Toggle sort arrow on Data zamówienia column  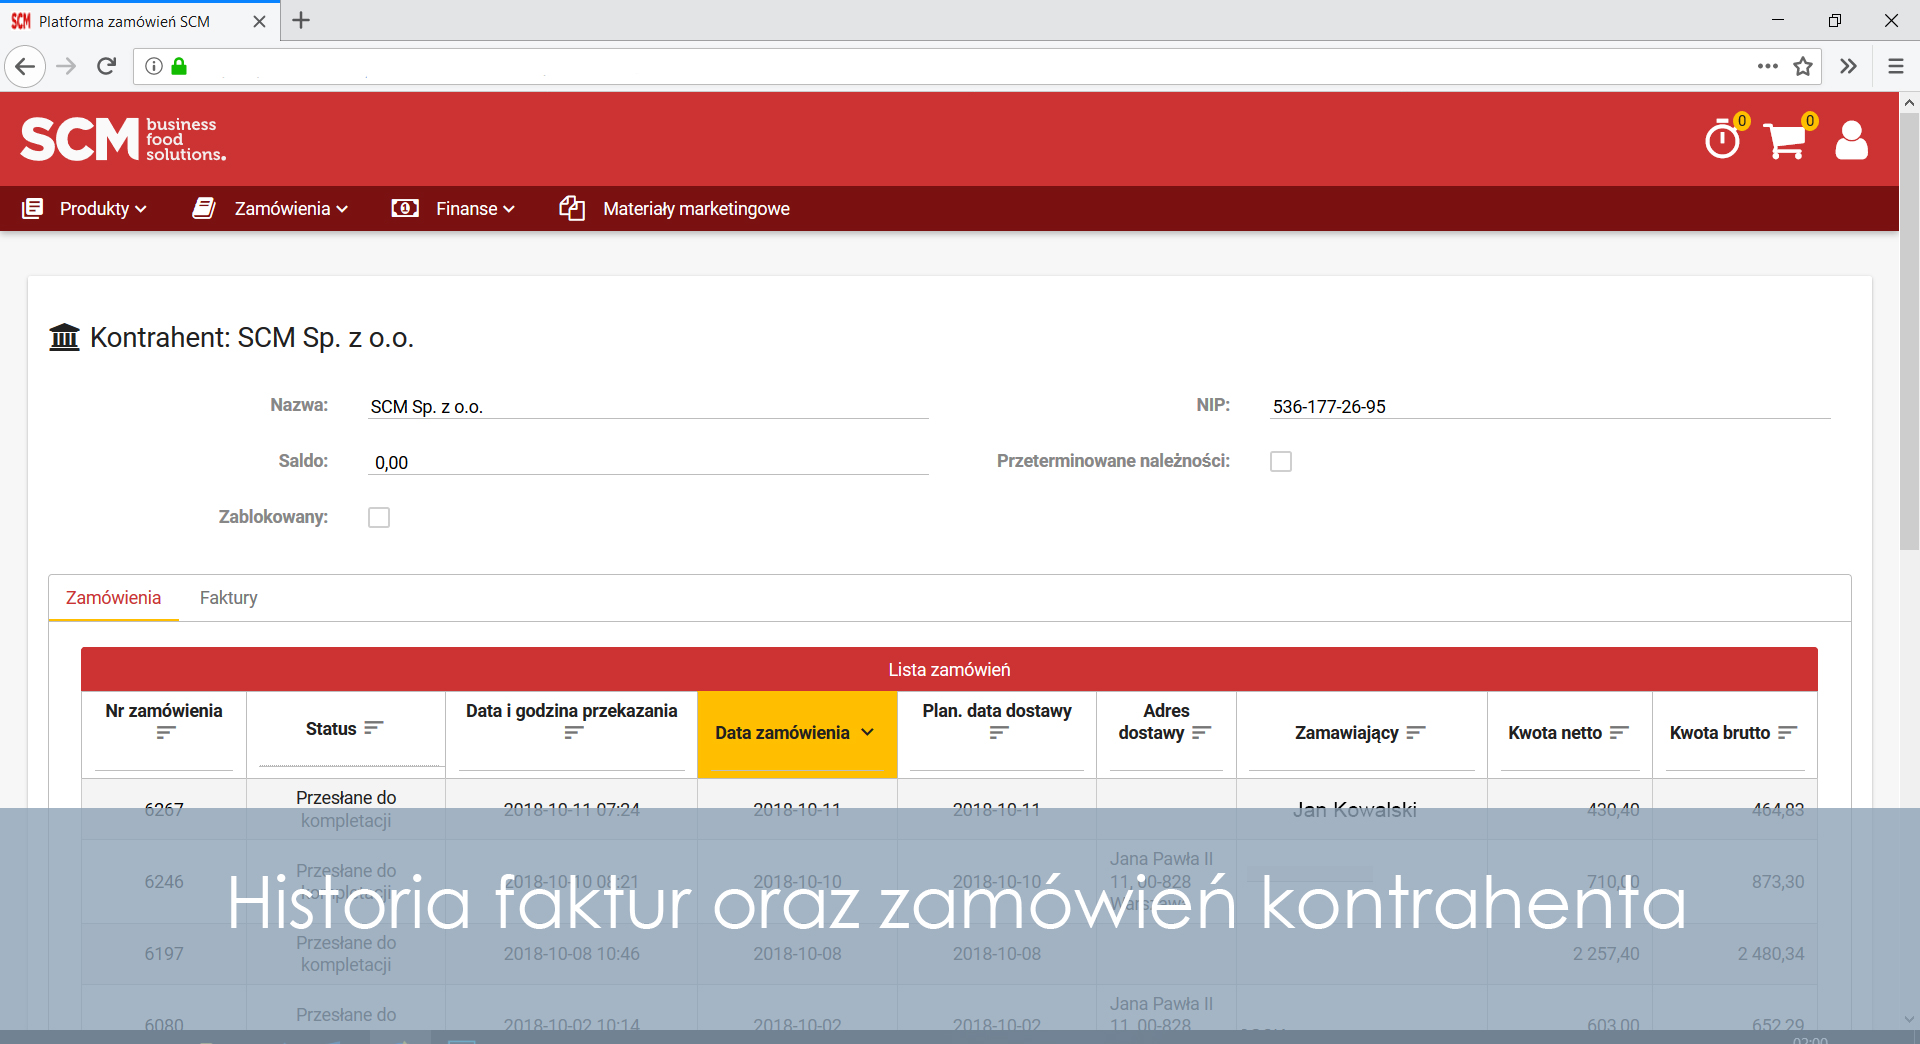[x=867, y=732]
